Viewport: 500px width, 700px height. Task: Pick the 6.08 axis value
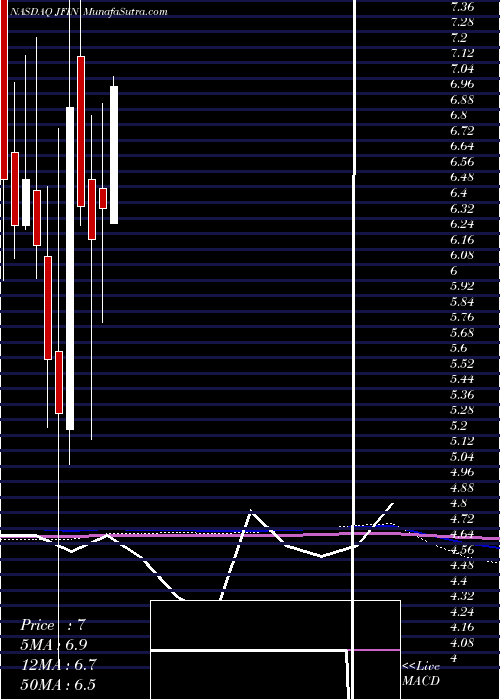click(x=462, y=255)
